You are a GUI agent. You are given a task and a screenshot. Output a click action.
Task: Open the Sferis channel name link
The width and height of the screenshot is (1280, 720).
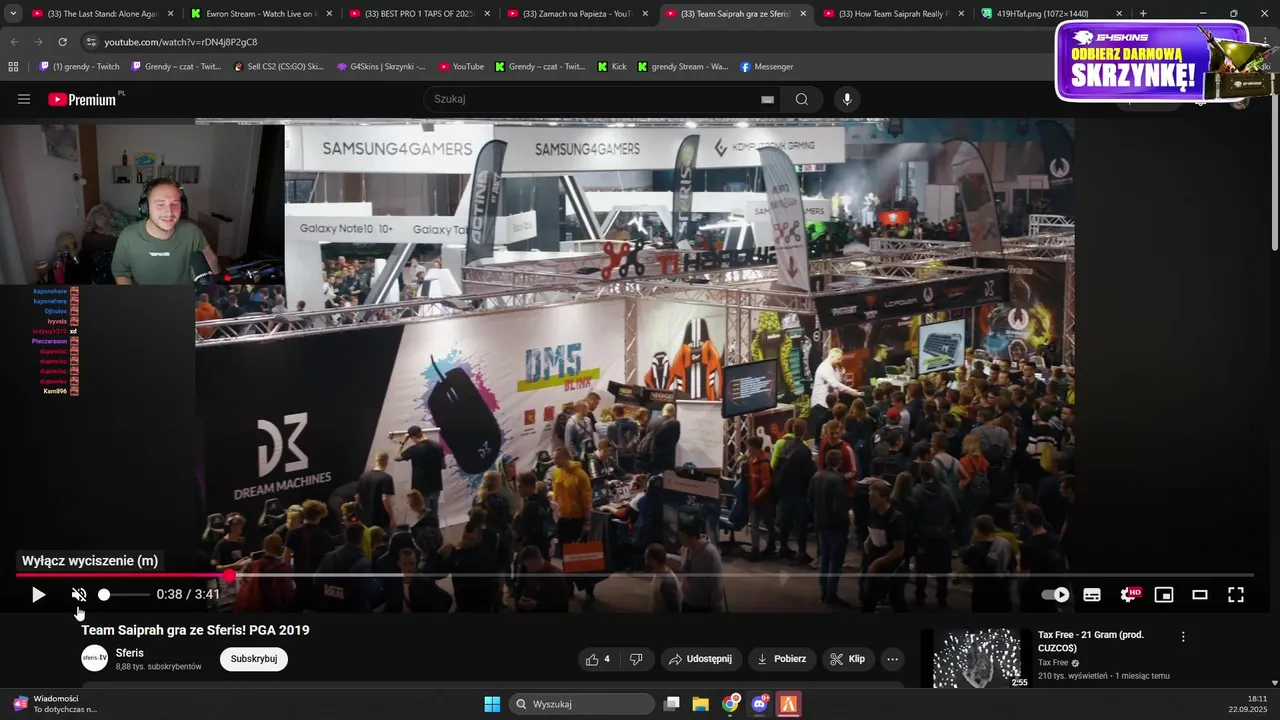pyautogui.click(x=130, y=653)
